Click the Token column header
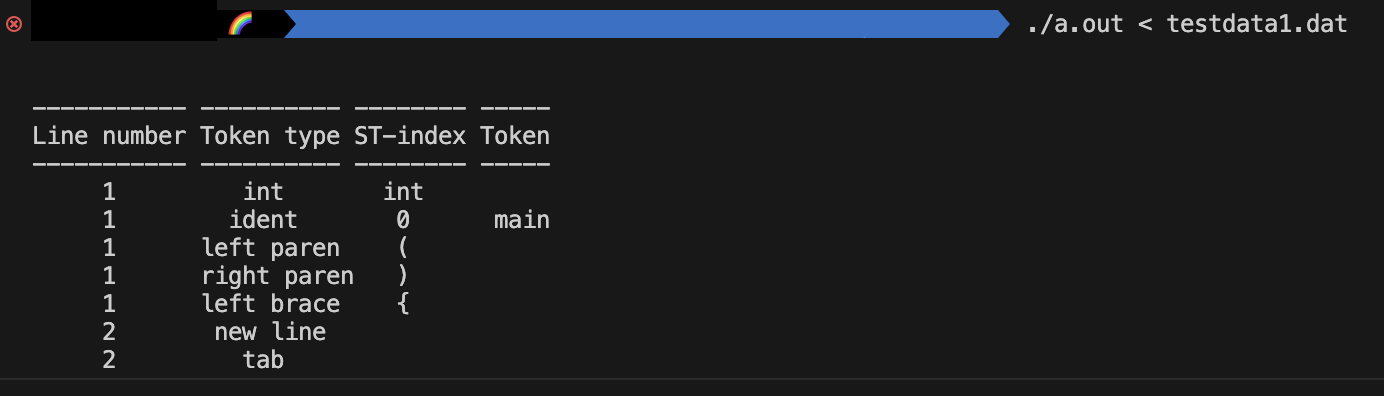1384x396 pixels. point(515,136)
